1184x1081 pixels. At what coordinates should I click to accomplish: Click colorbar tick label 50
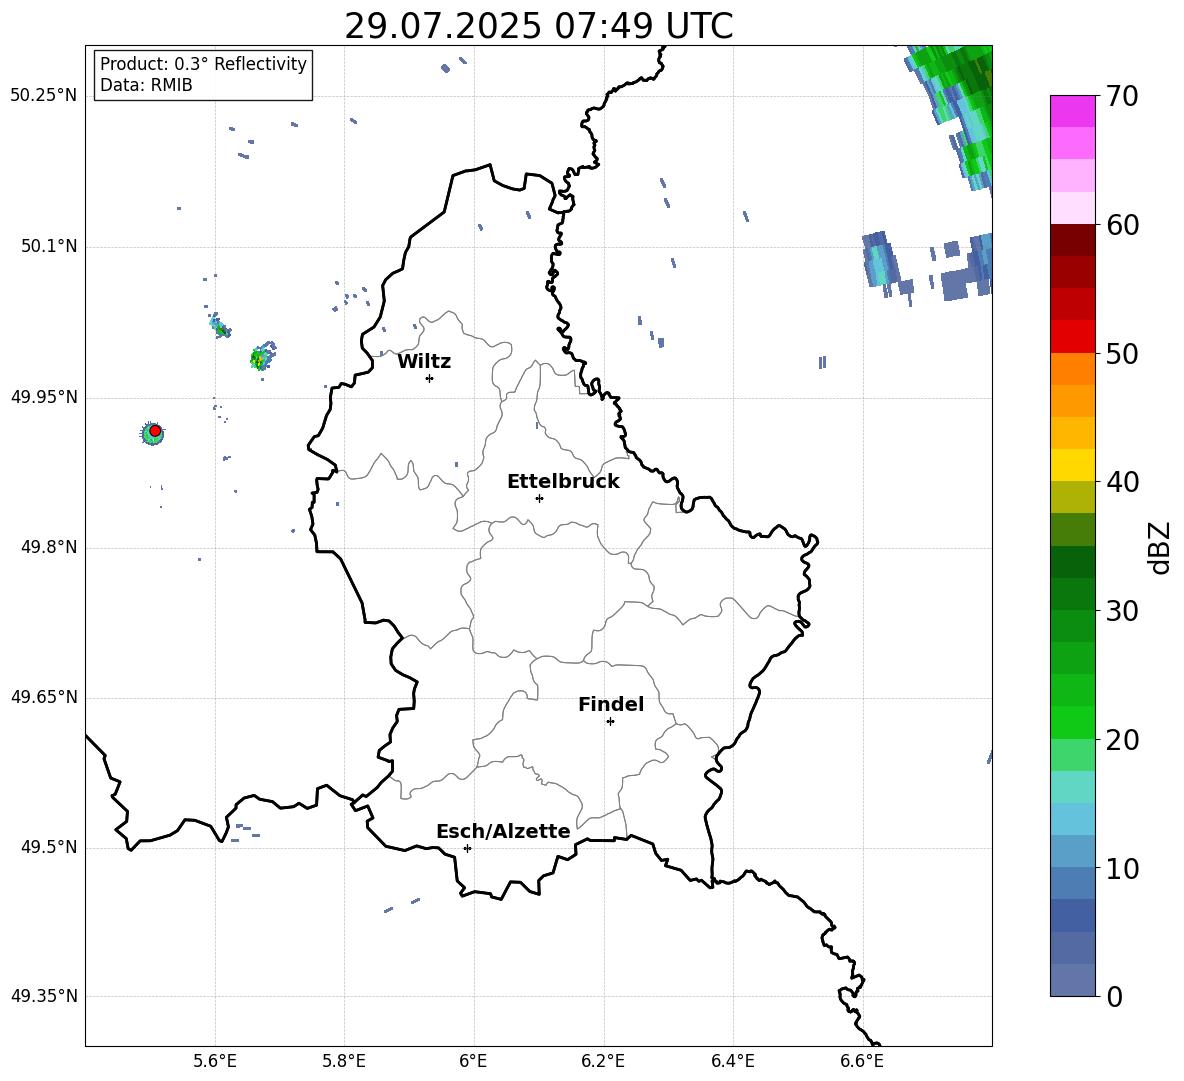tap(1122, 353)
